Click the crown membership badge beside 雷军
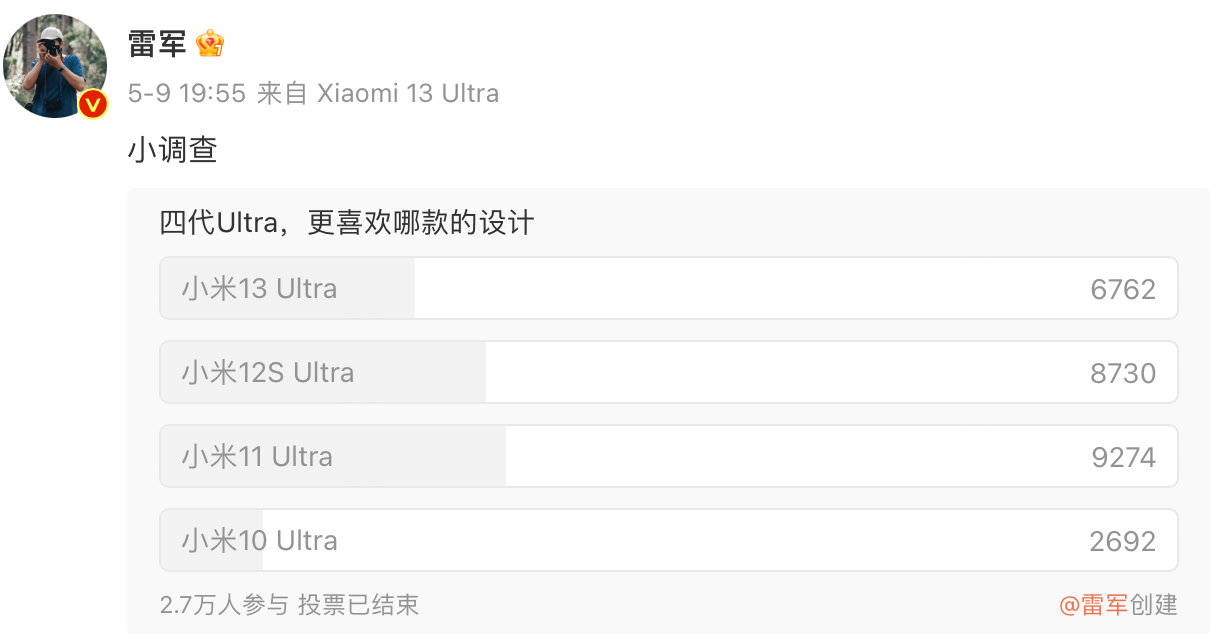This screenshot has width=1230, height=634. [x=210, y=43]
